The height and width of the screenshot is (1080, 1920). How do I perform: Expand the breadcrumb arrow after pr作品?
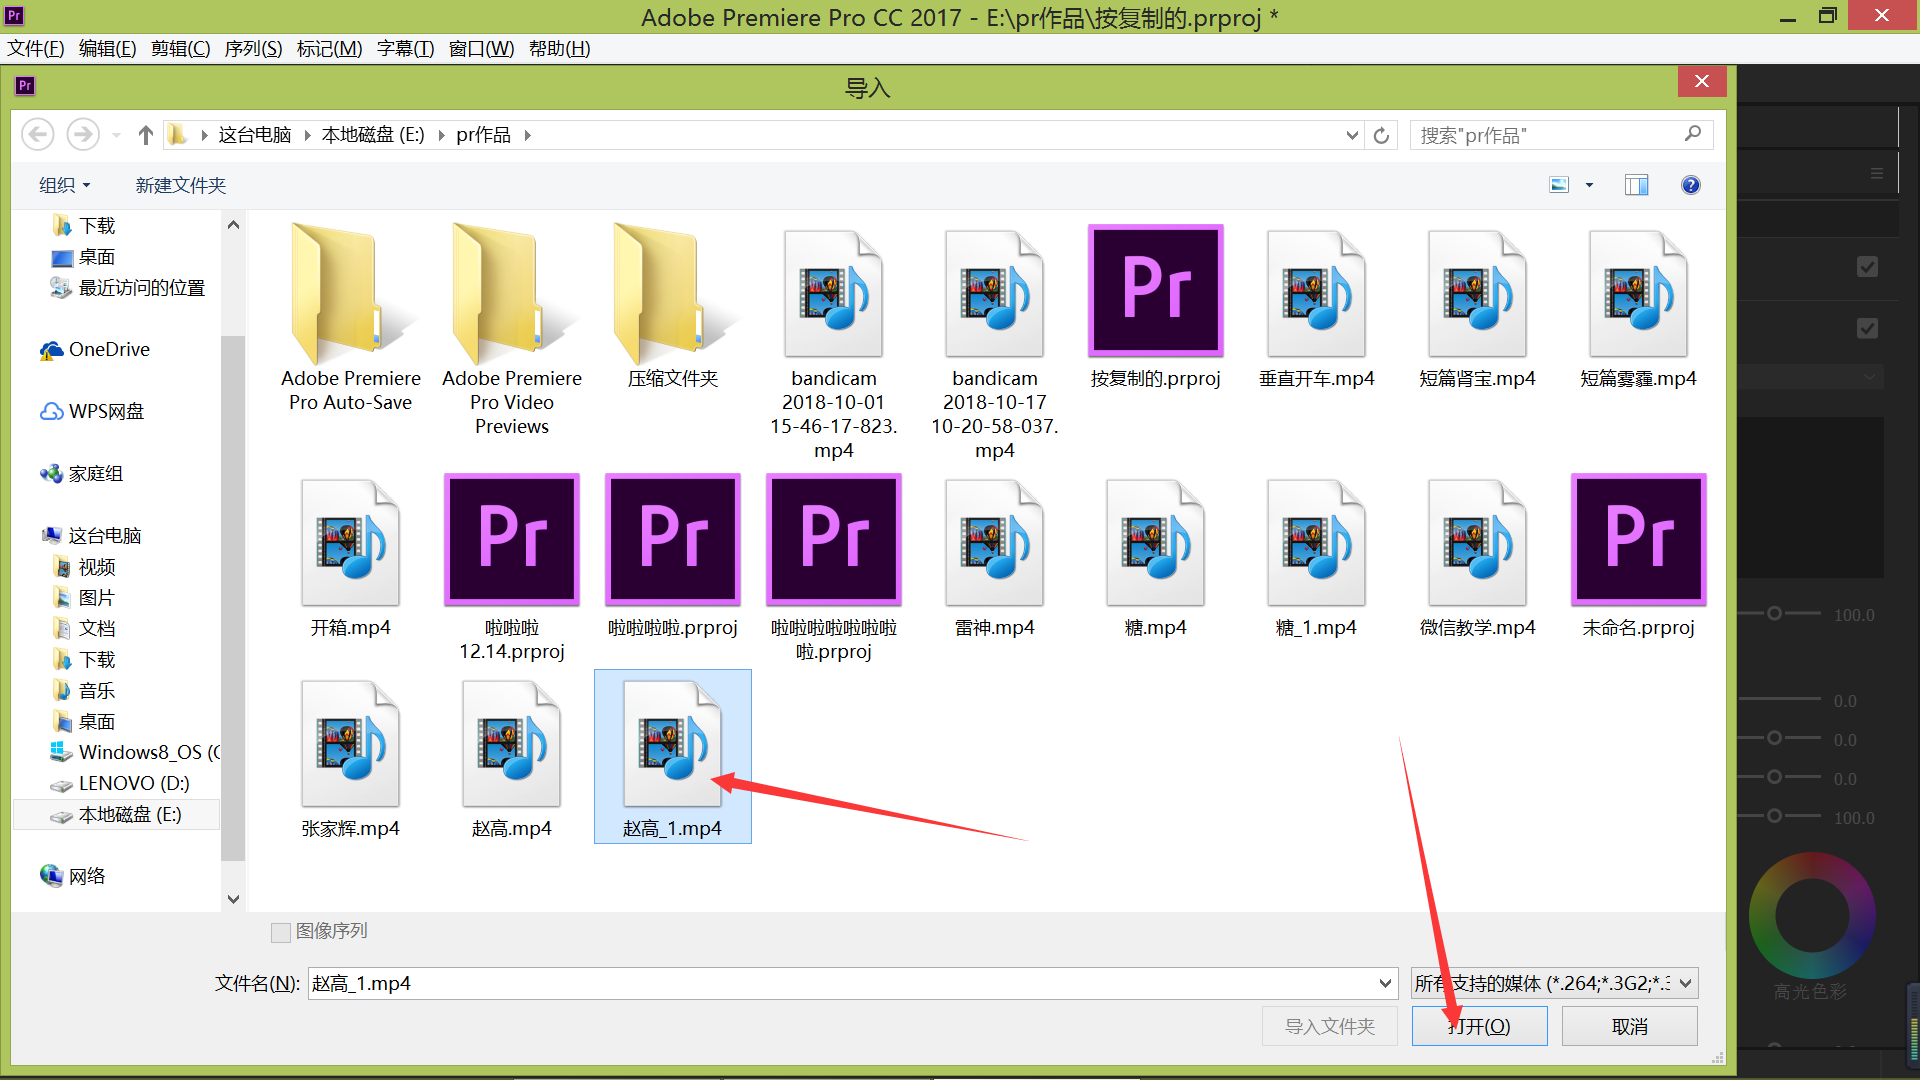[527, 135]
